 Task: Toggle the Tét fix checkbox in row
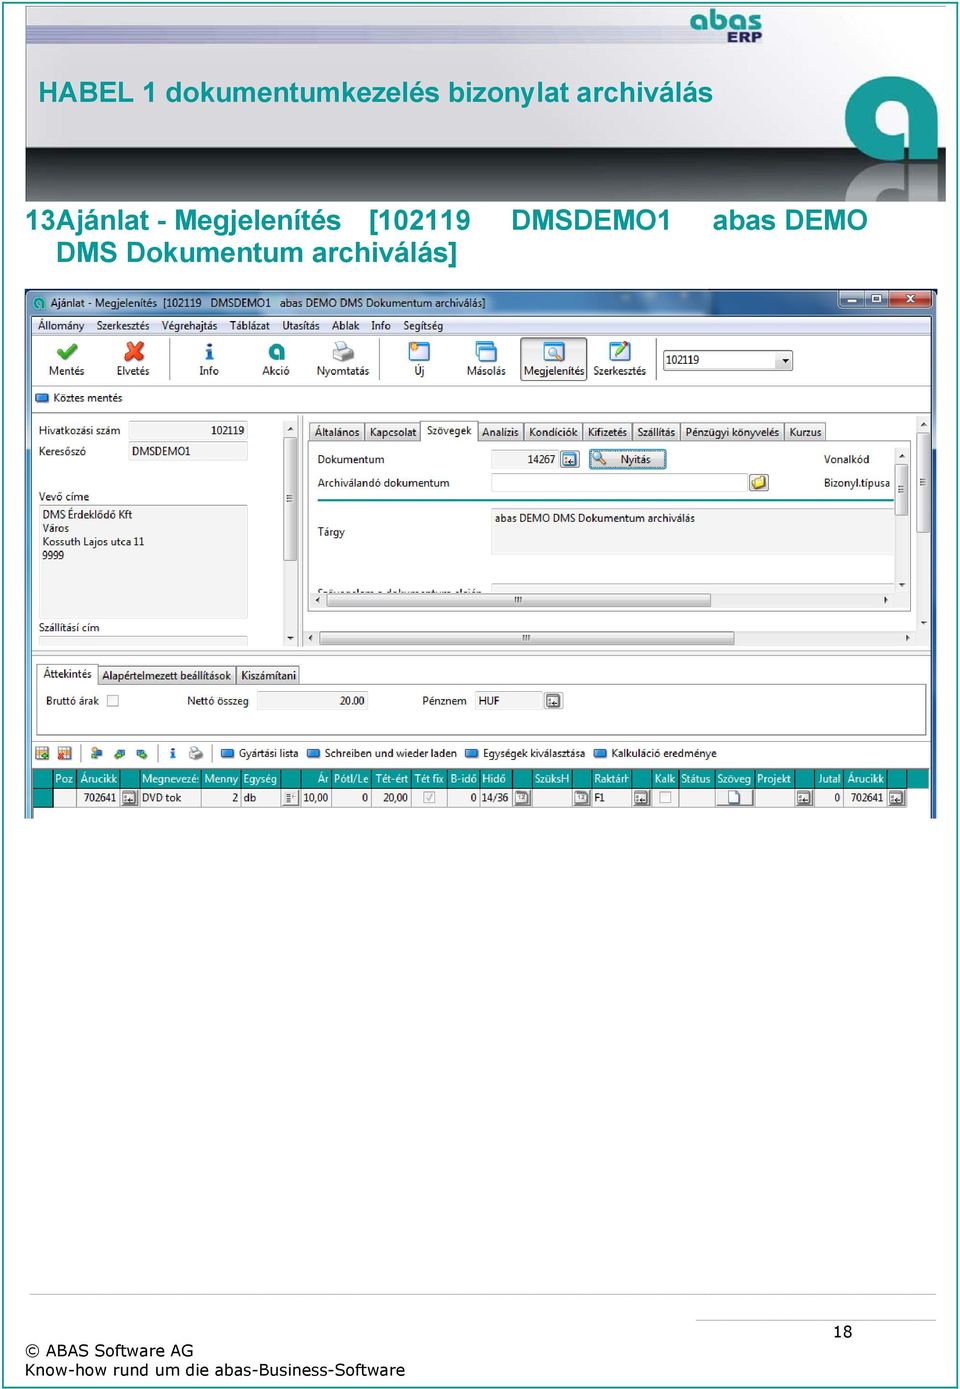coord(429,798)
